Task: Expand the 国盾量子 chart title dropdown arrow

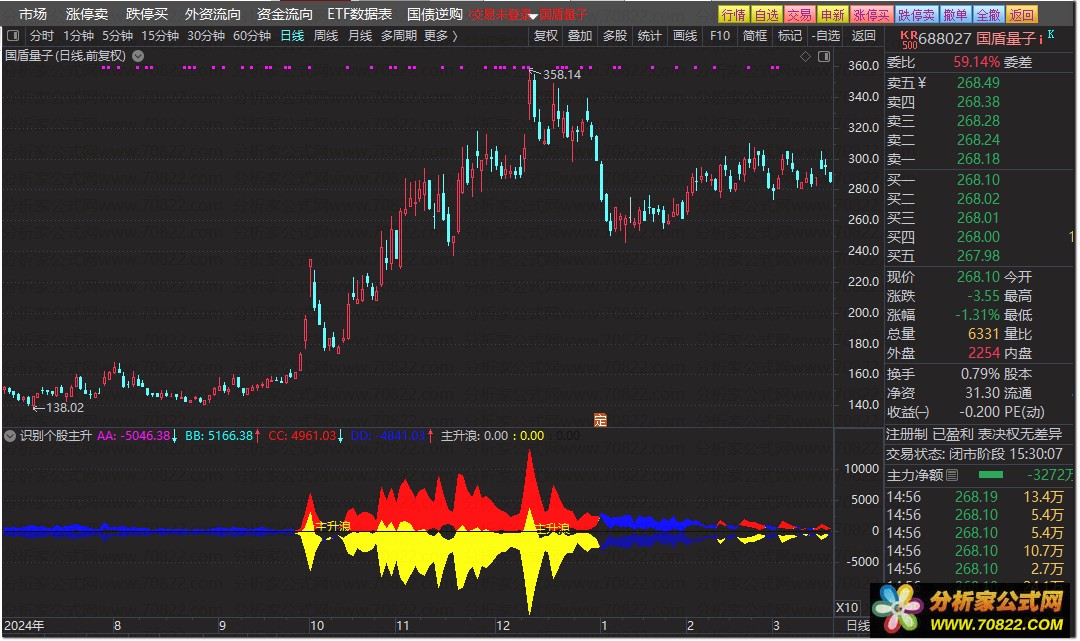Action: [x=138, y=56]
